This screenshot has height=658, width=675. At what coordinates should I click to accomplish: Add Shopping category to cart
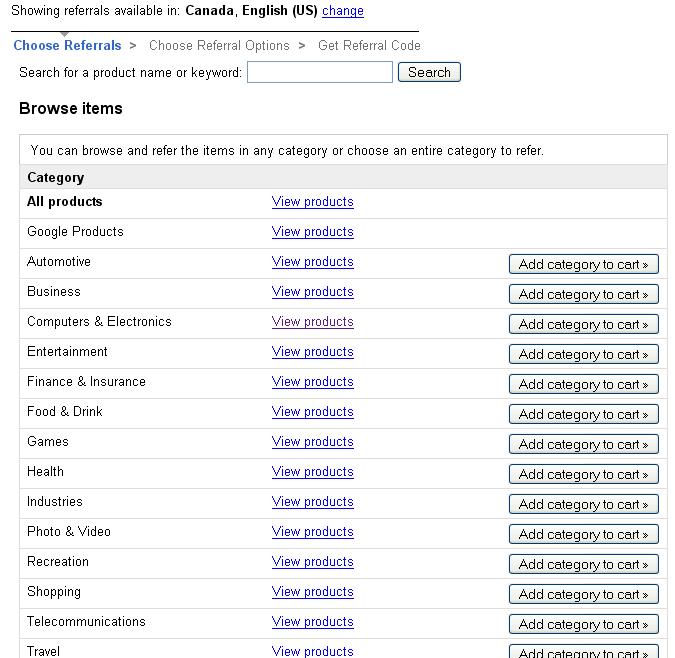[584, 594]
